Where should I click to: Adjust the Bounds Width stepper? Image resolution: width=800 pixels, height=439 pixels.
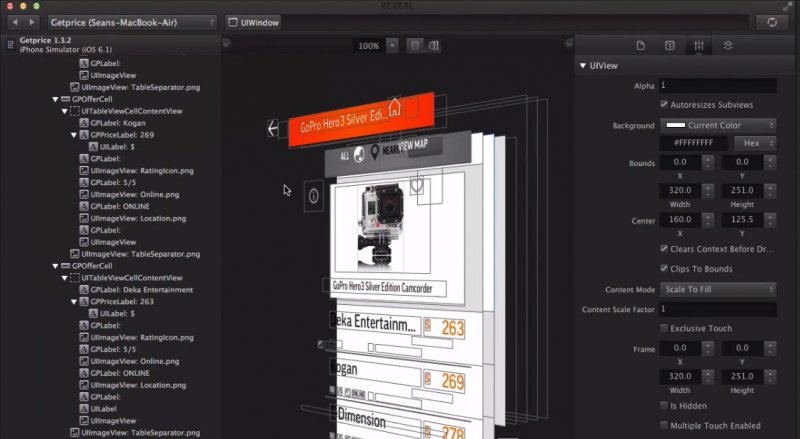(708, 190)
